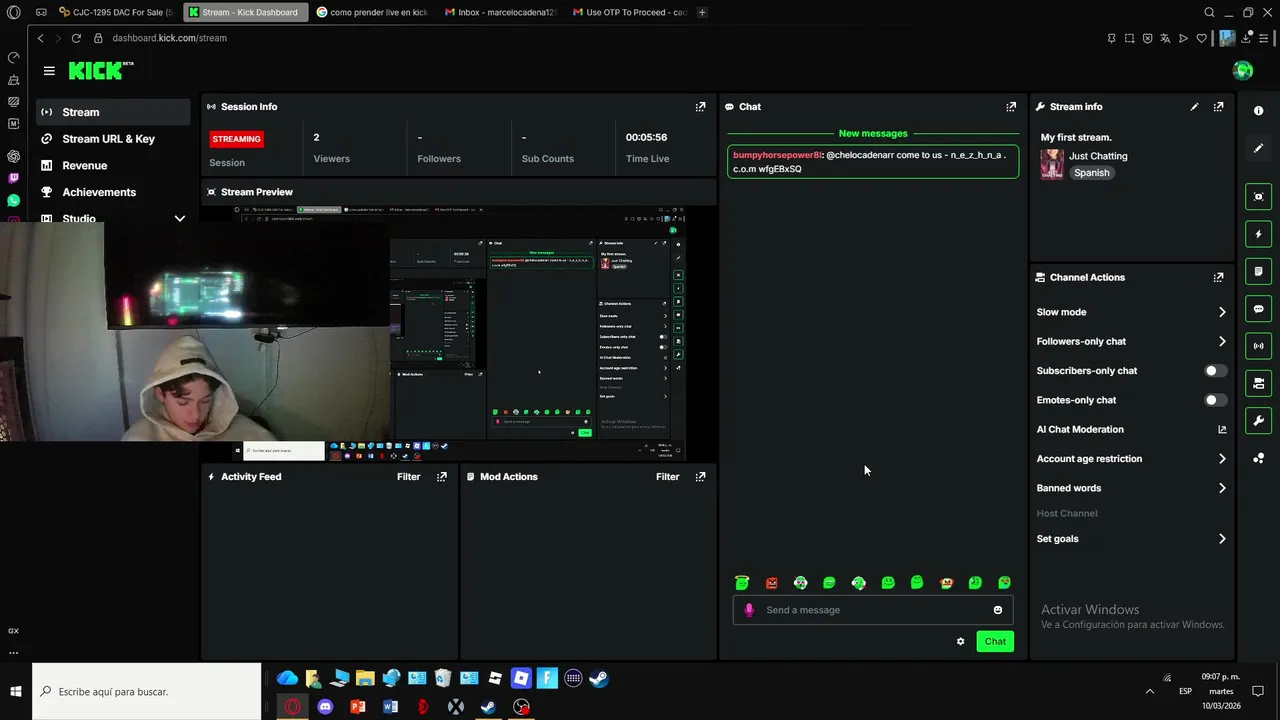This screenshot has width=1280, height=720.
Task: Pop out the Chat panel
Action: click(1011, 107)
